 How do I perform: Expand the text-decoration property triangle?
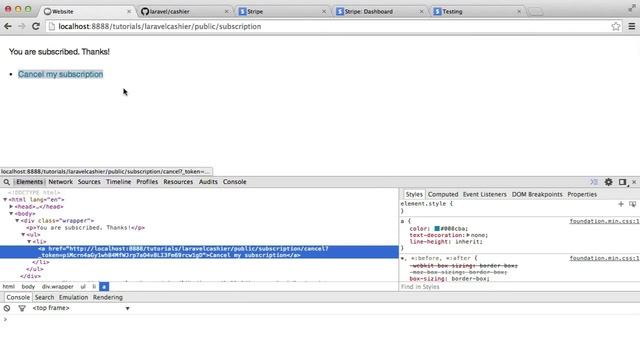tap(468, 236)
